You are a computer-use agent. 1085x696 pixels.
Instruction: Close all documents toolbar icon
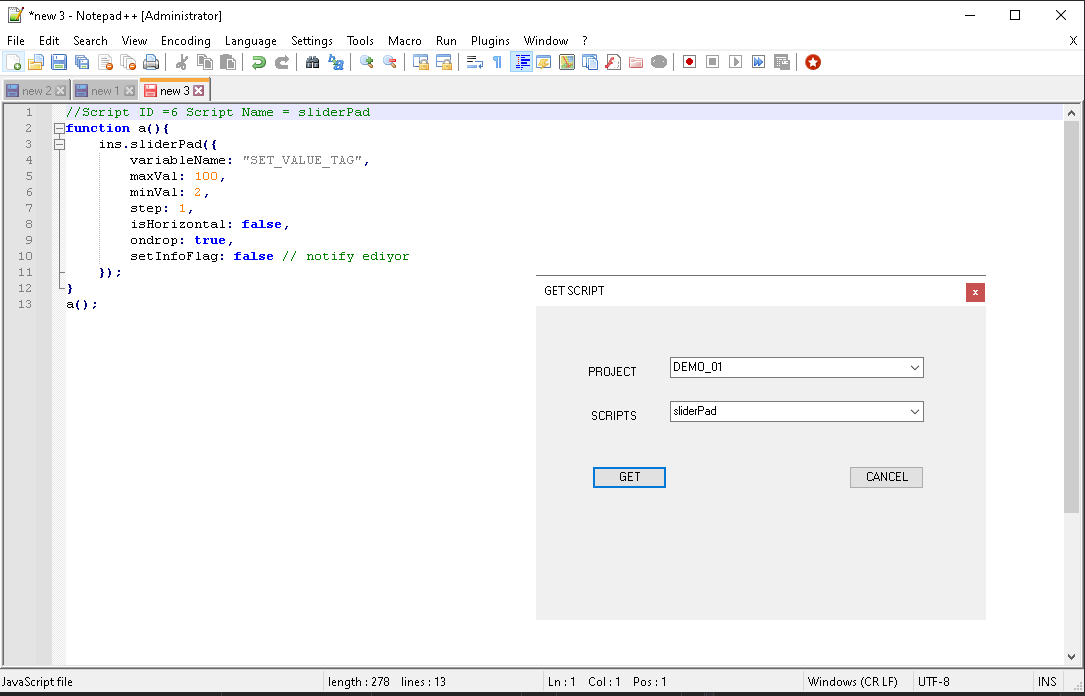pyautogui.click(x=128, y=62)
